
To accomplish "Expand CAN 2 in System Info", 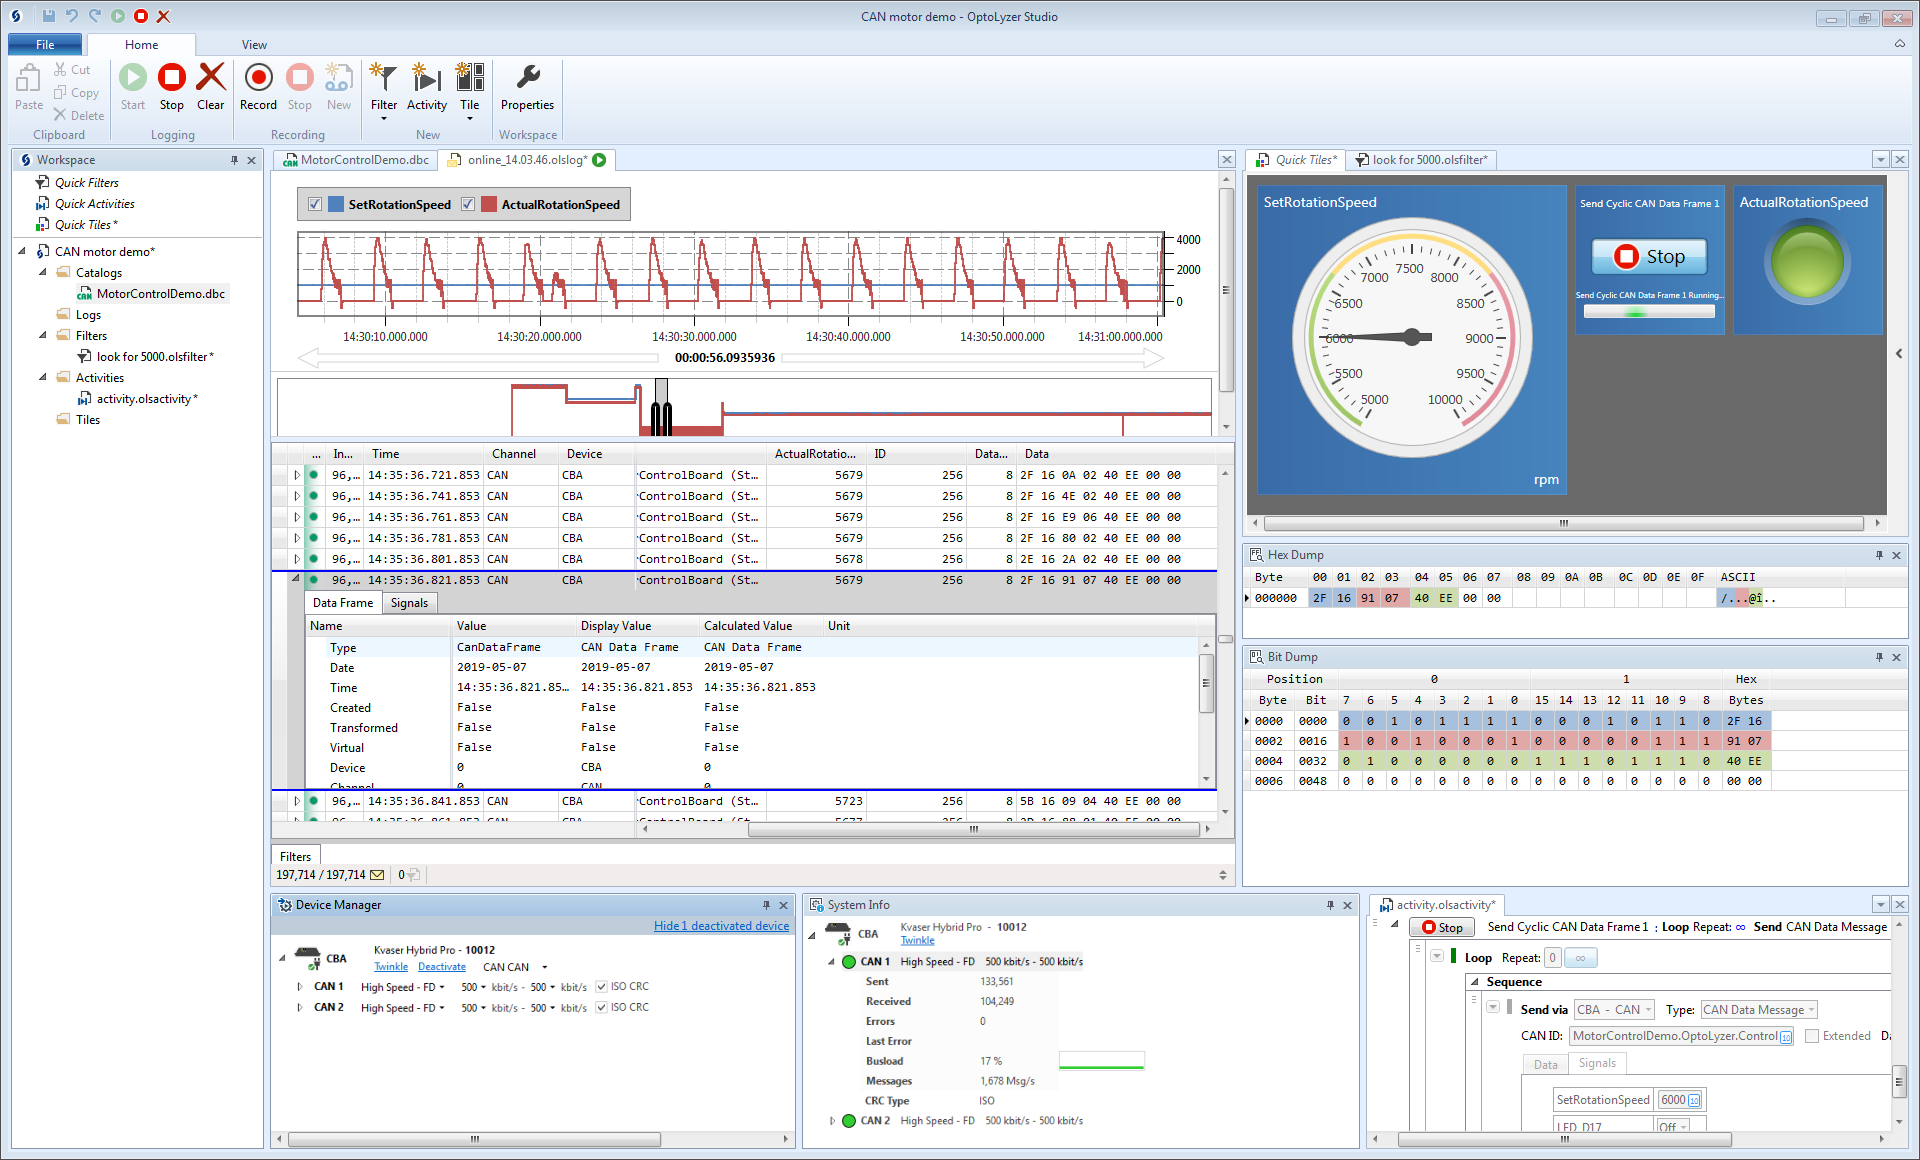I will (x=832, y=1121).
